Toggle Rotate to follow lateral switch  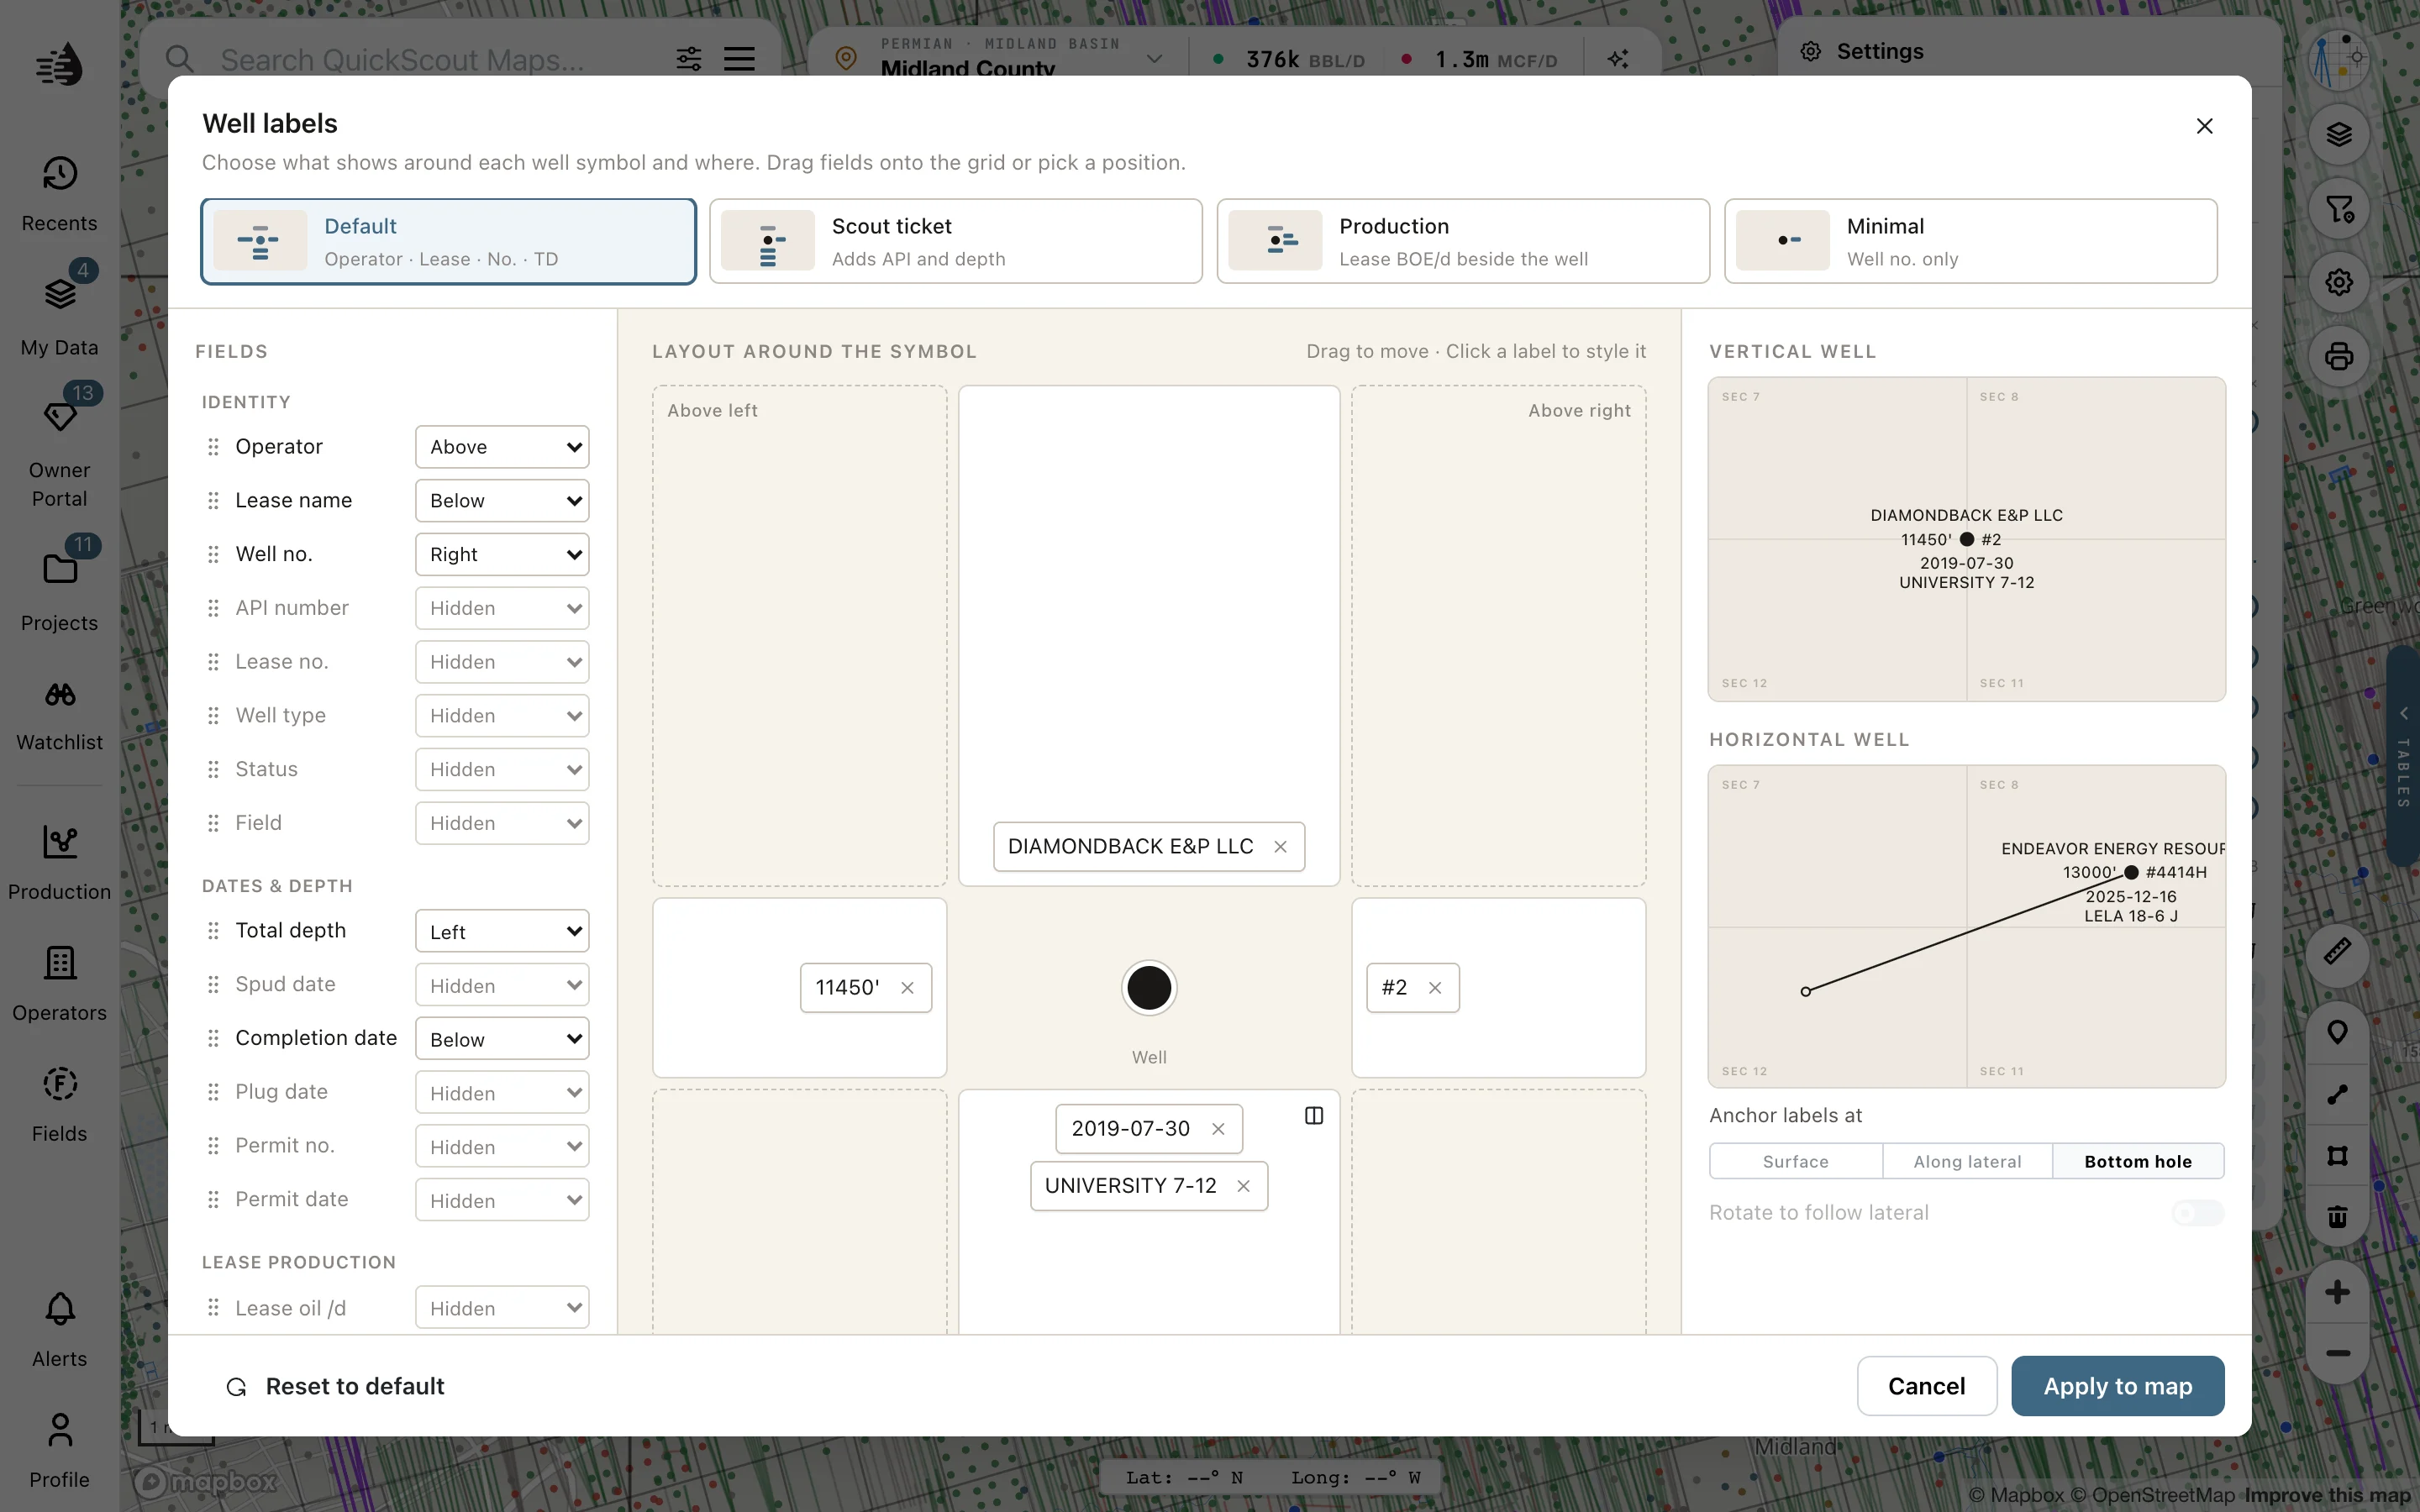(x=2197, y=1213)
